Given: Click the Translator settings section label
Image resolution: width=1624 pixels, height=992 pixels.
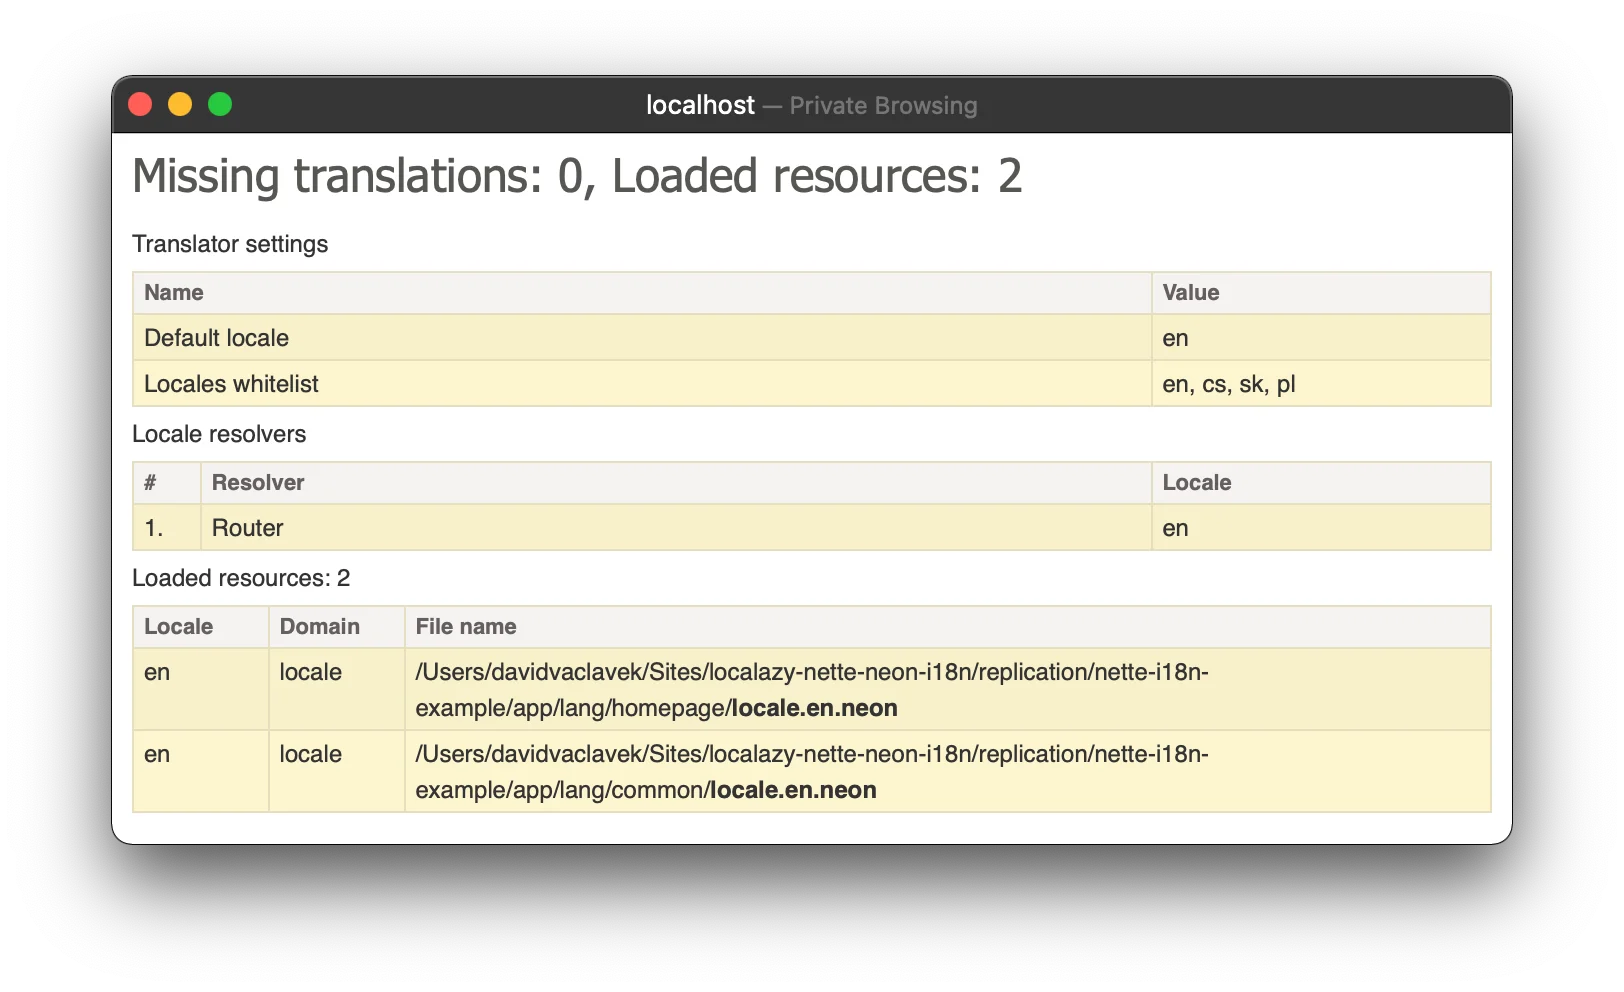Looking at the screenshot, I should pyautogui.click(x=230, y=244).
